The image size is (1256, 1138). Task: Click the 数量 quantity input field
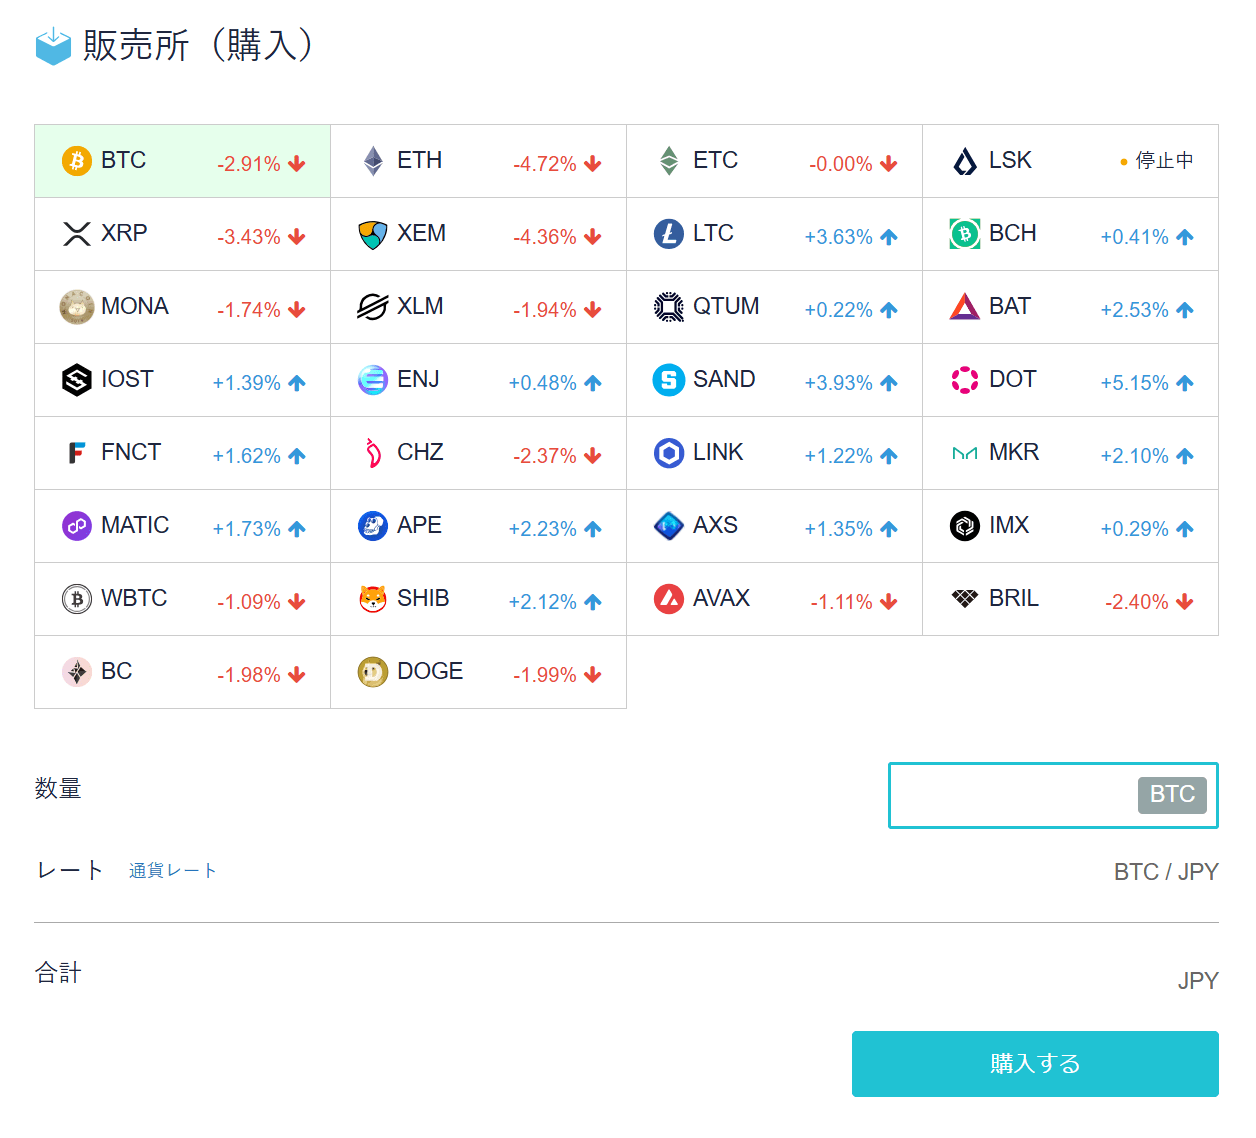click(1020, 795)
